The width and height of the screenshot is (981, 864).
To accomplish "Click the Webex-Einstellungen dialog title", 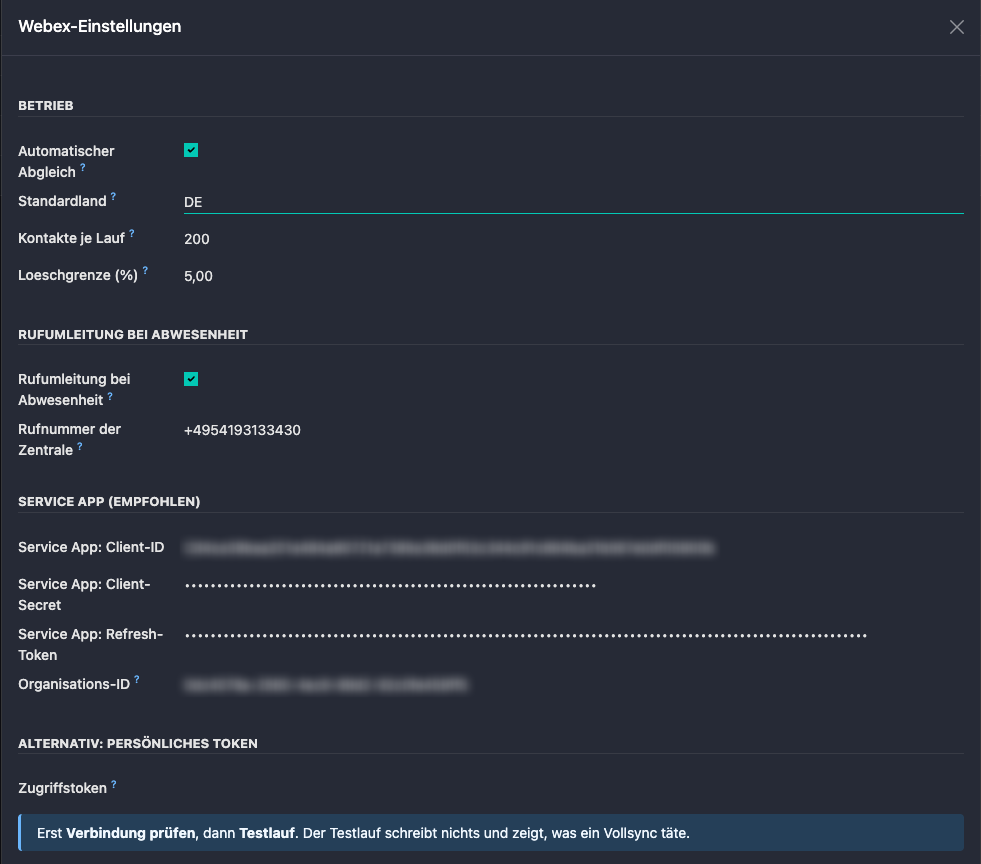I will pos(99,26).
